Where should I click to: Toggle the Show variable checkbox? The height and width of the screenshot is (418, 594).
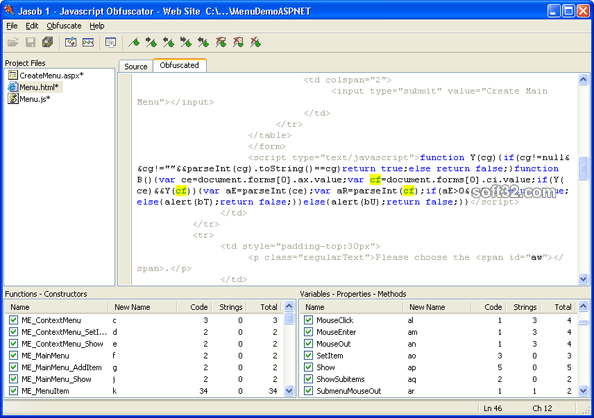click(x=308, y=367)
